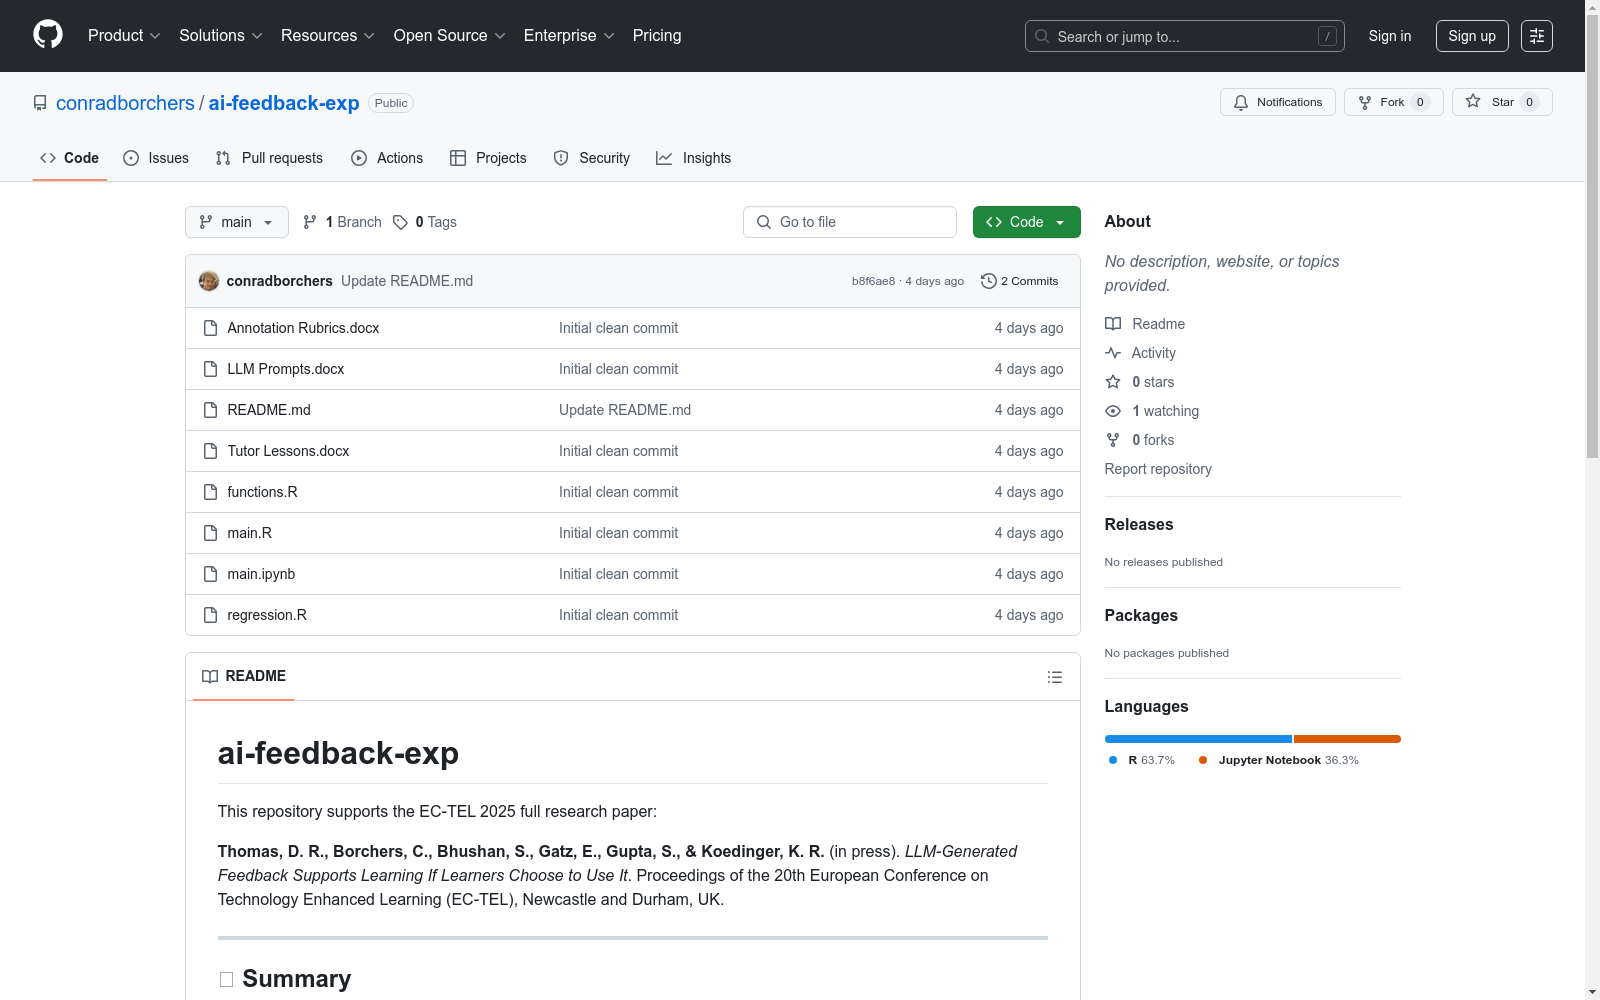Click the repository icon before conradborchers
Image resolution: width=1600 pixels, height=1000 pixels.
click(40, 103)
